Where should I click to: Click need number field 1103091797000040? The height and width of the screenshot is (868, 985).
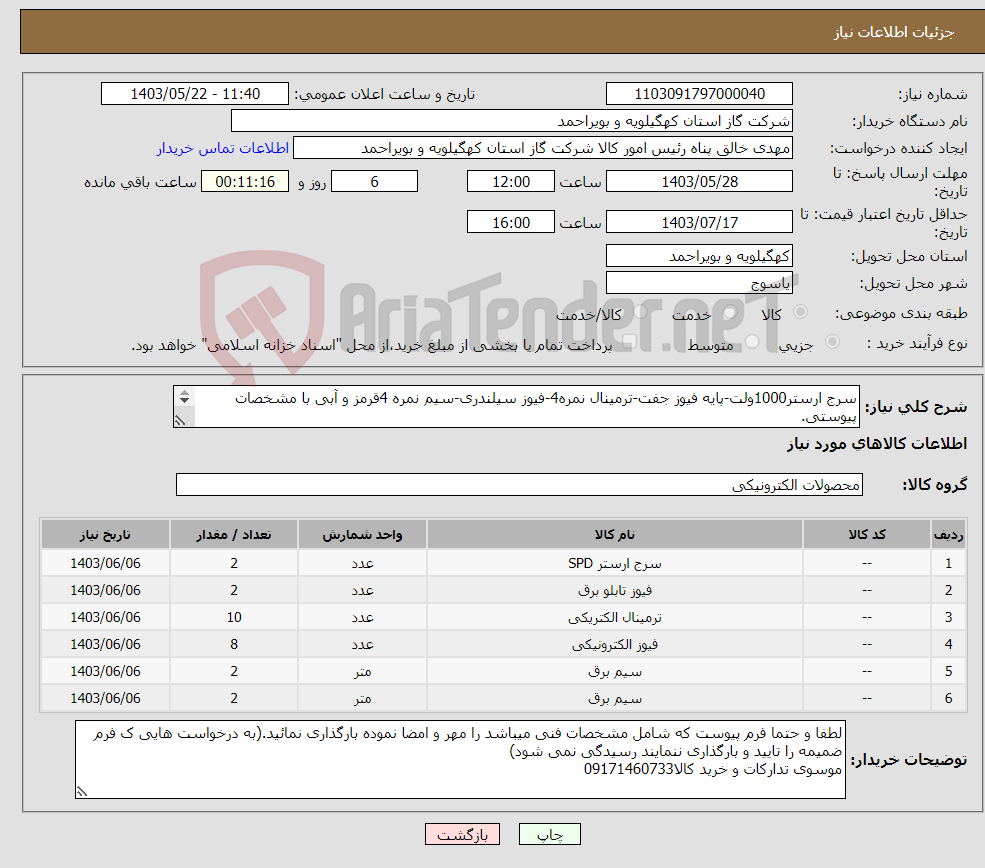[x=699, y=94]
